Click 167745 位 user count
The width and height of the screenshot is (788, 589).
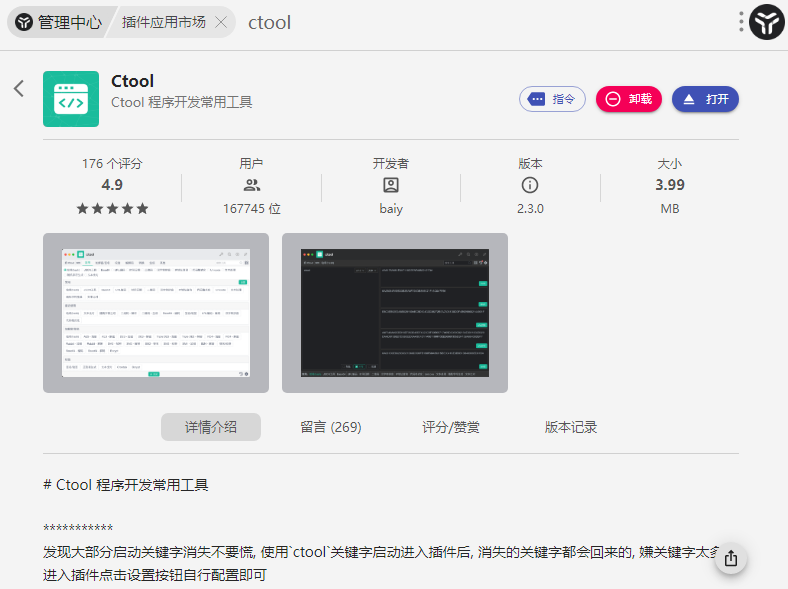(x=252, y=209)
